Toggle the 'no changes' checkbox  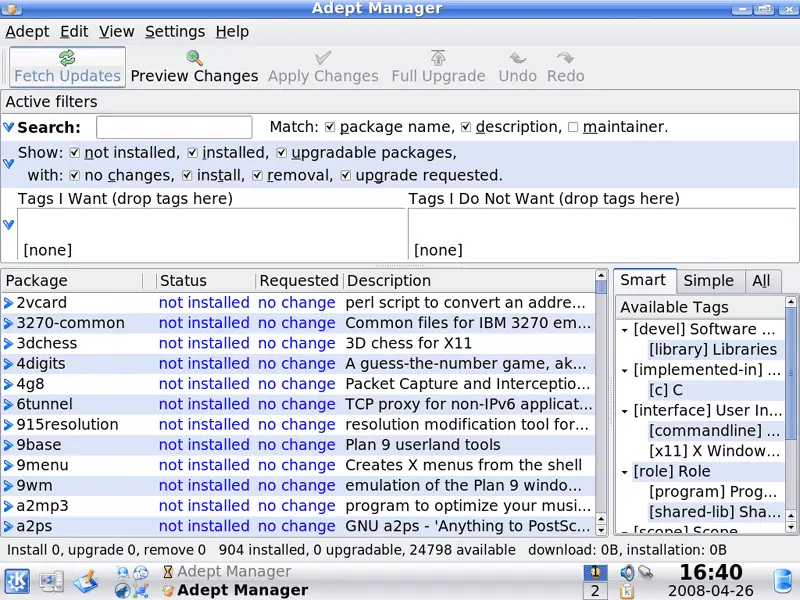(x=74, y=176)
